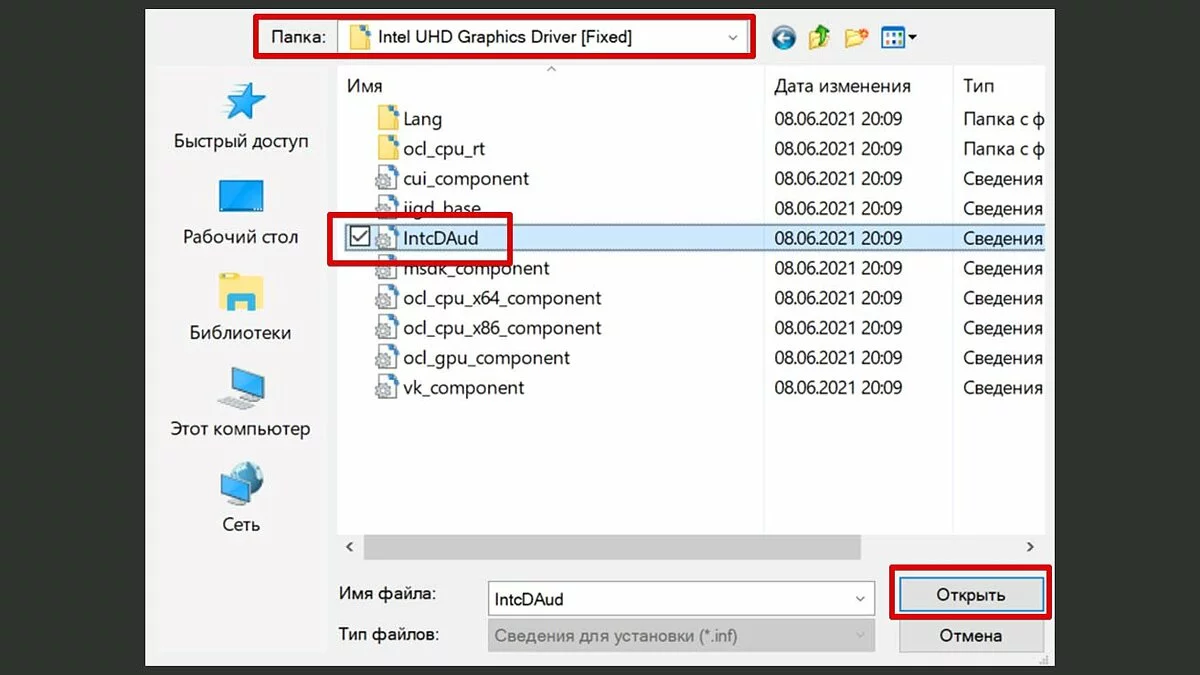Screen dimensions: 1200x675
Task: Open Network (Сеть) location
Action: click(x=241, y=497)
